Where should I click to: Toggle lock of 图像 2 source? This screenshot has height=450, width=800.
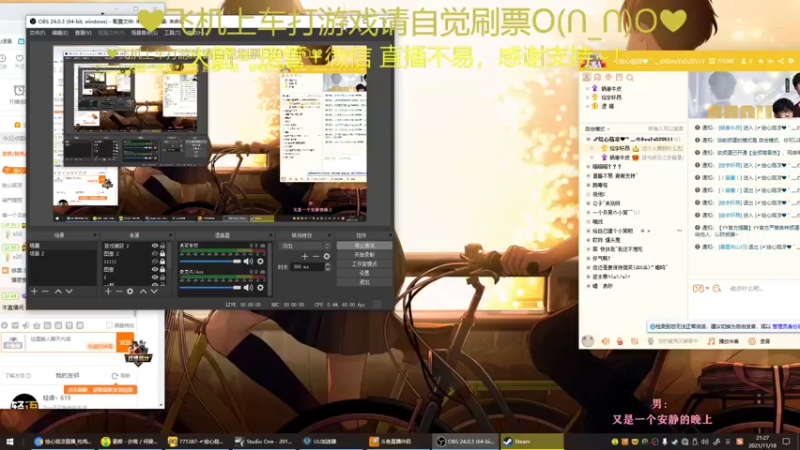[x=163, y=254]
